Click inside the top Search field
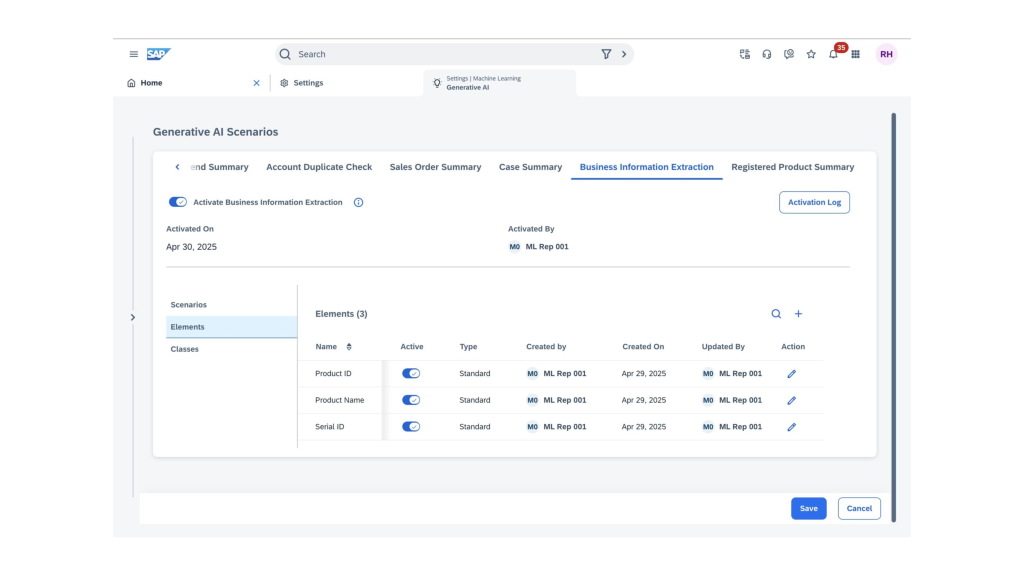The height and width of the screenshot is (576, 1024). 440,54
